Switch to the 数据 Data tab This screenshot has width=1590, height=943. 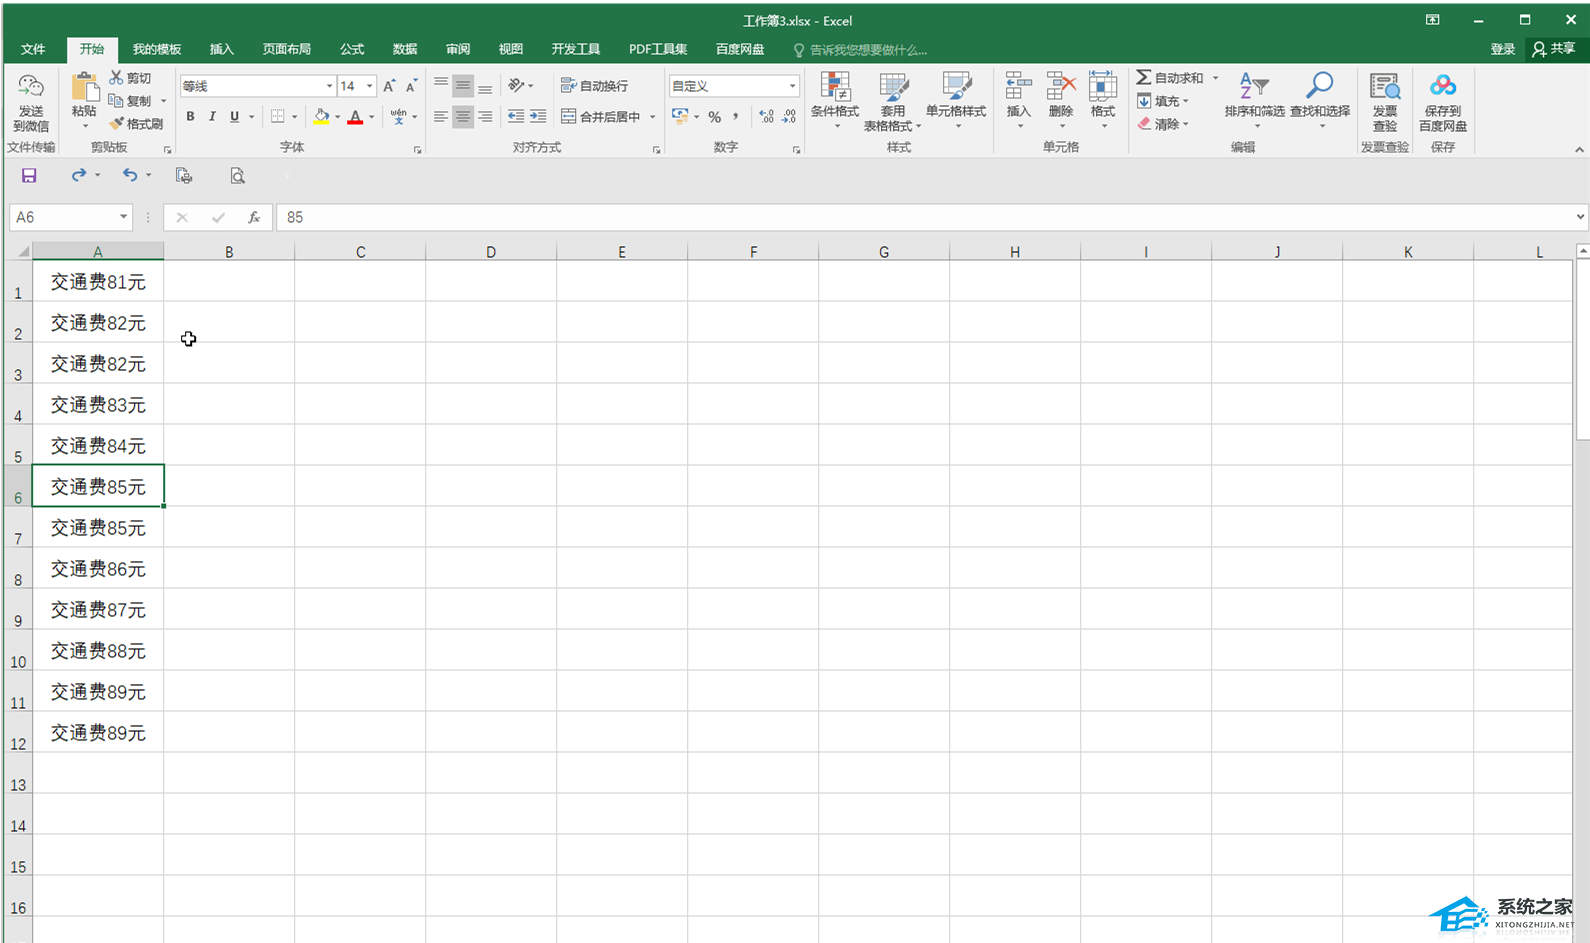(405, 49)
